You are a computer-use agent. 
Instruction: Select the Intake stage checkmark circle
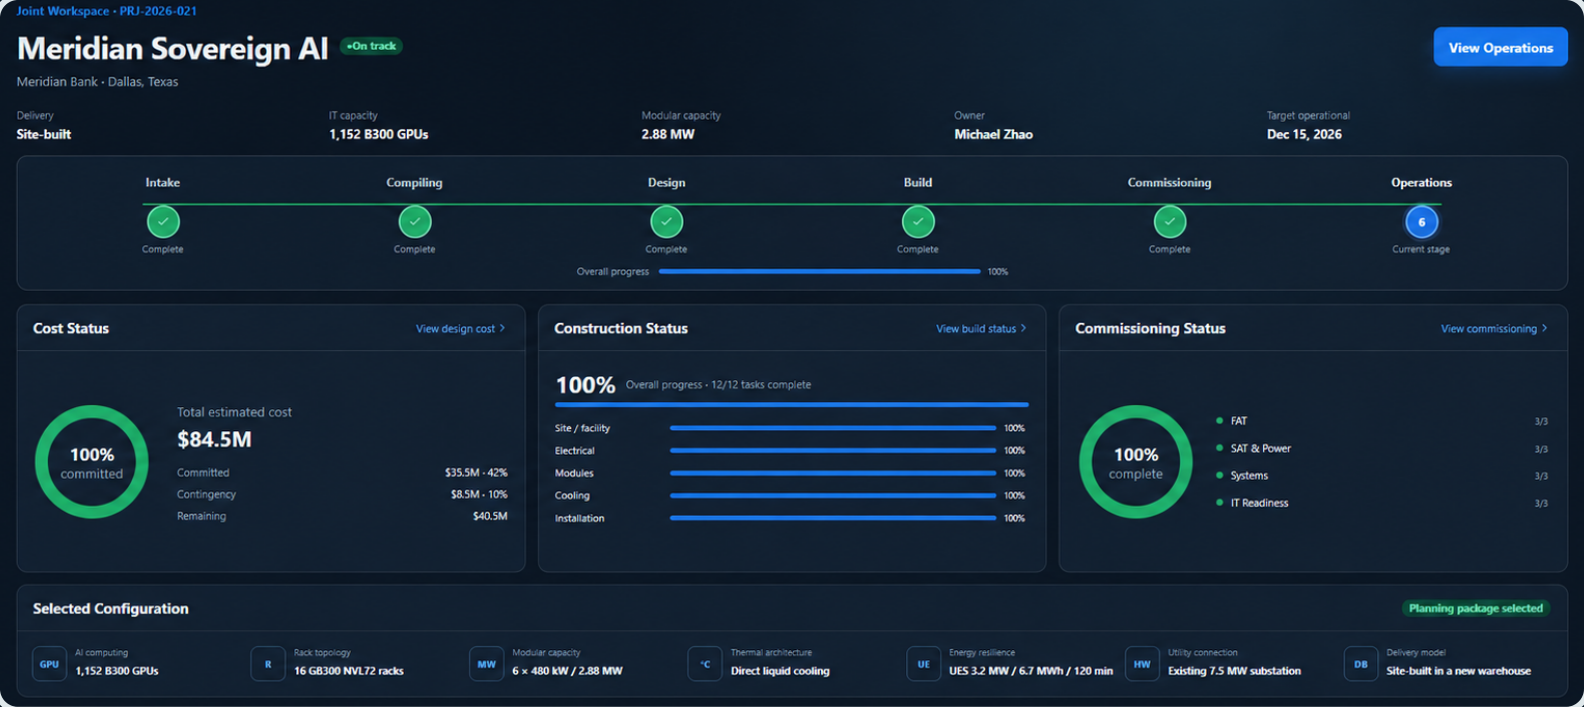pos(163,221)
